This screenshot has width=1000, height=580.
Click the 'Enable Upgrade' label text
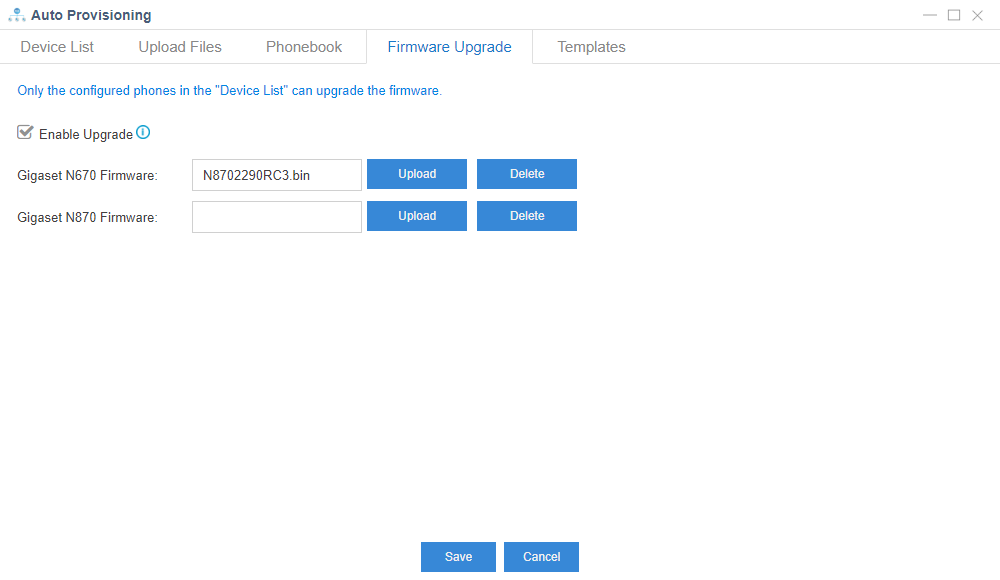click(x=86, y=134)
